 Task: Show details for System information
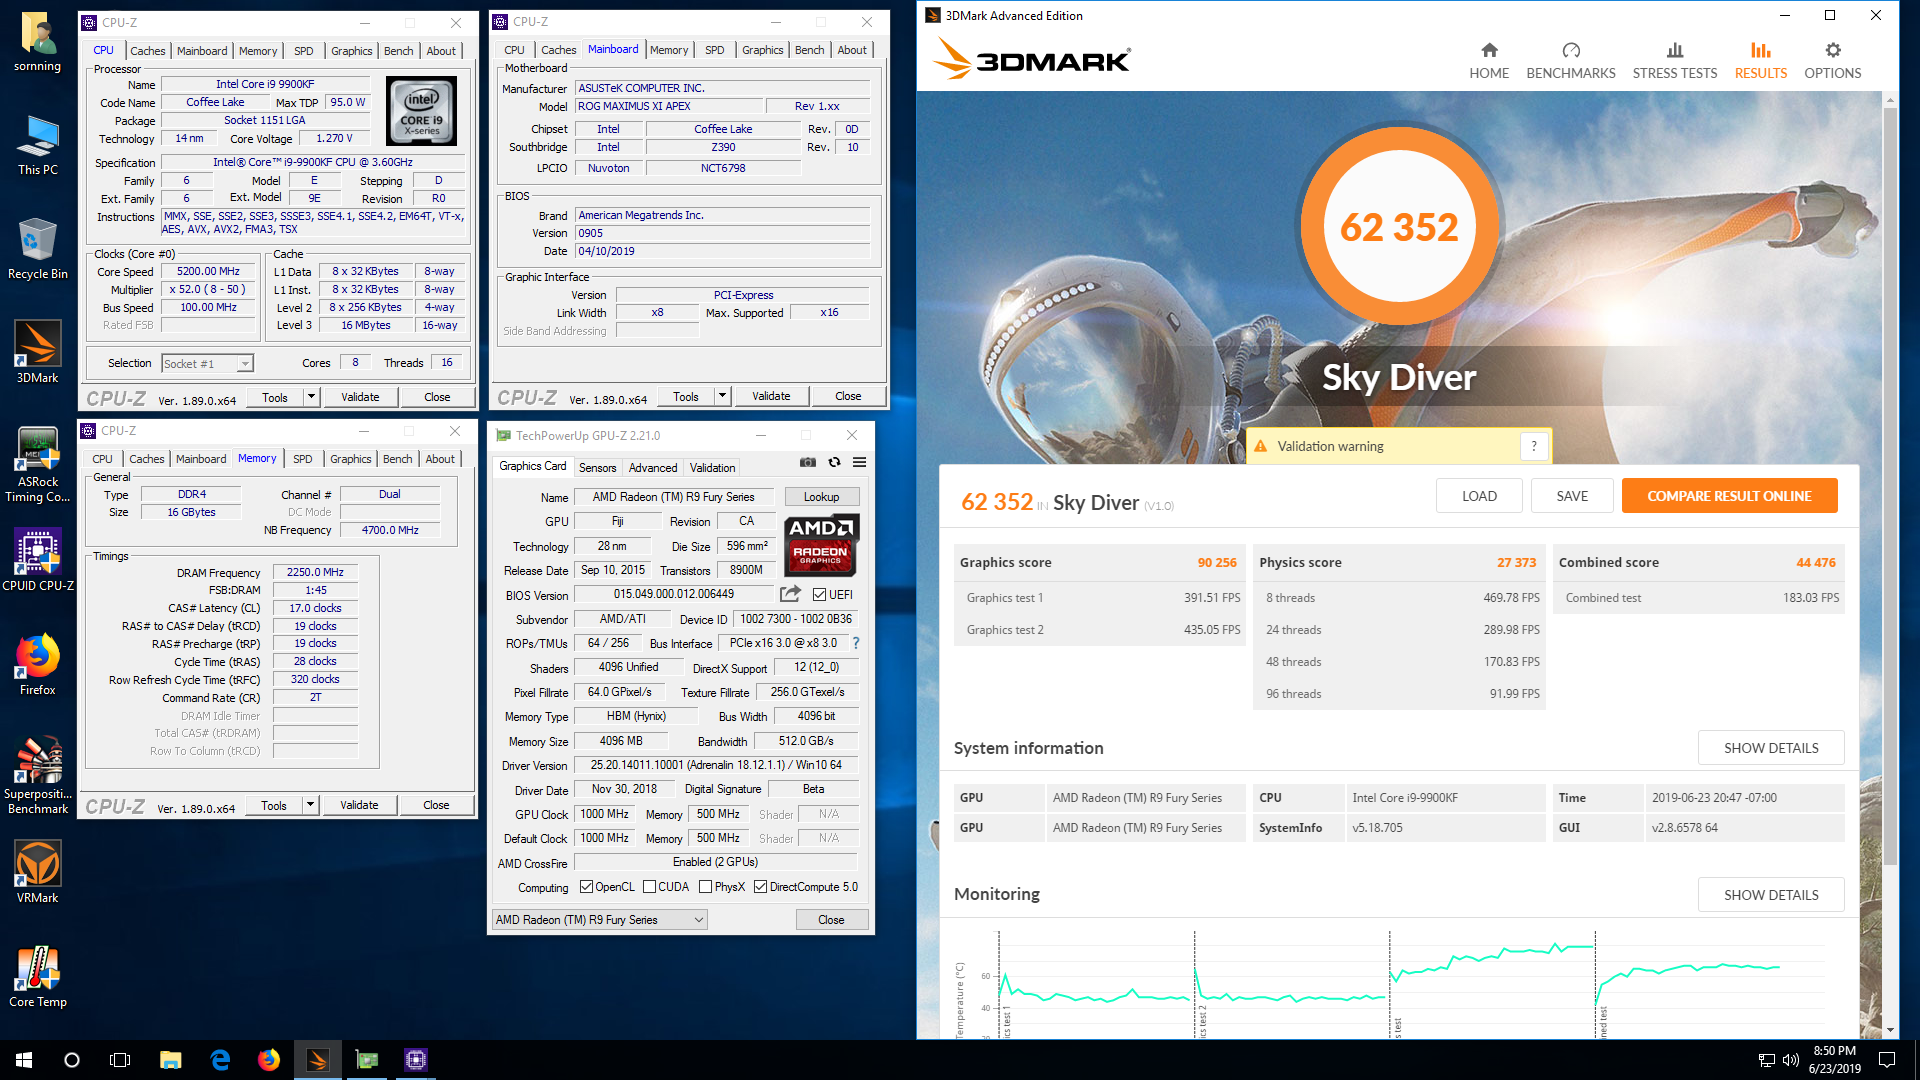coord(1771,748)
